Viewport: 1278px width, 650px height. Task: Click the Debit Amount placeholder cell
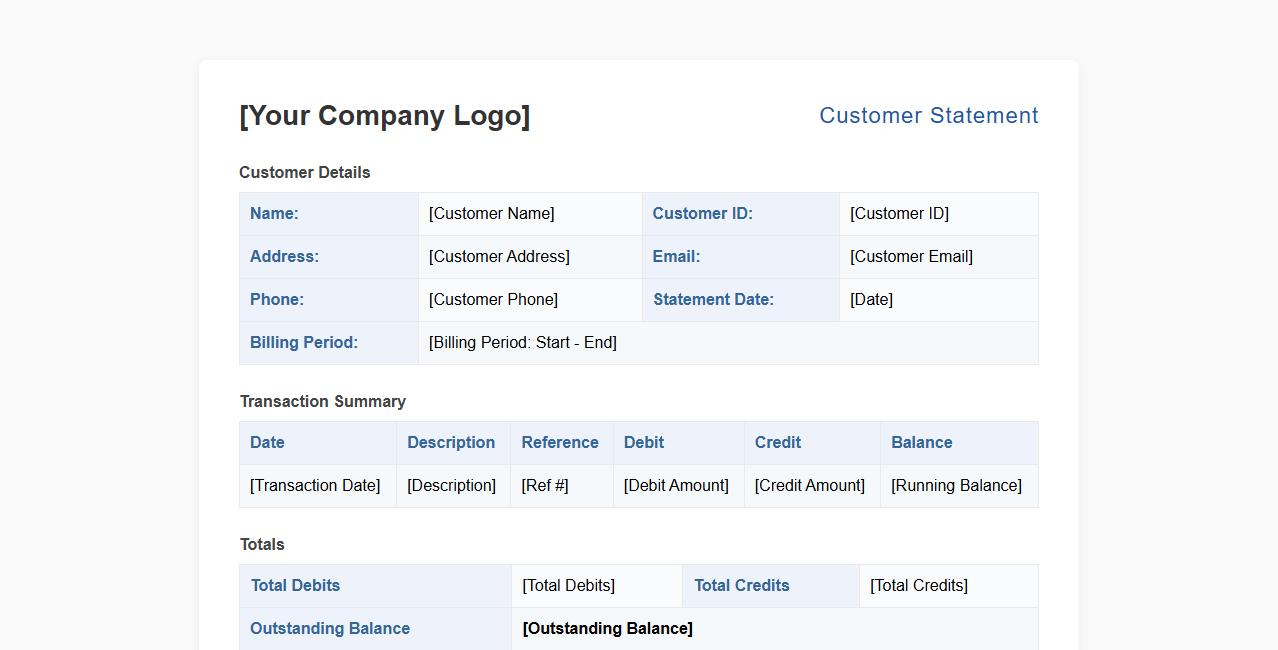click(674, 485)
